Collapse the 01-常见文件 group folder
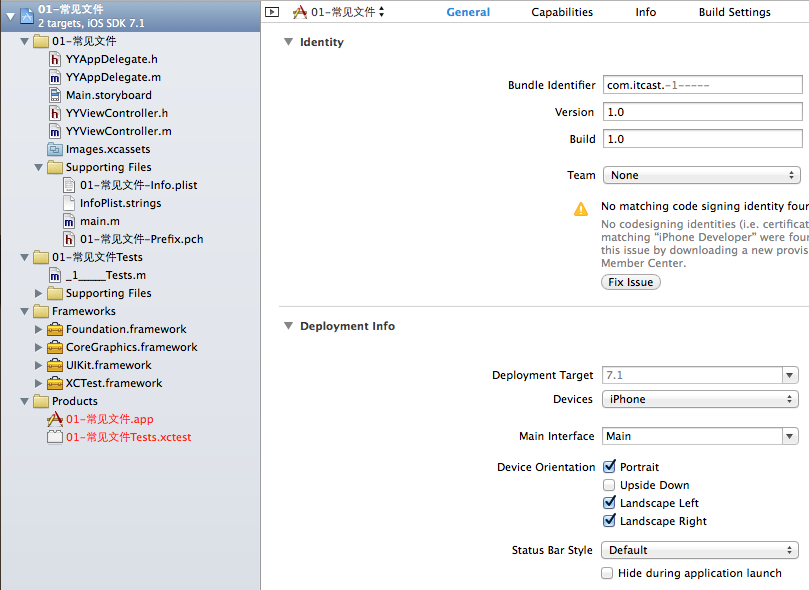The width and height of the screenshot is (809, 590). (24, 41)
